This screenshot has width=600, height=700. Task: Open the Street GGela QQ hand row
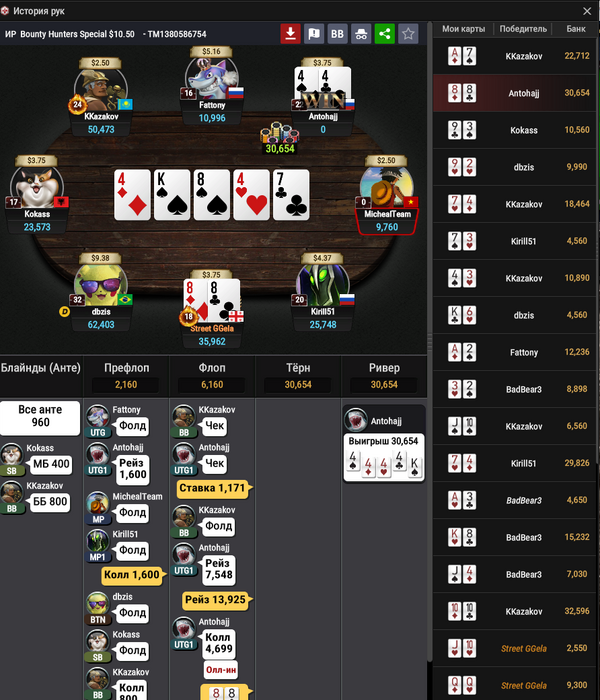515,685
